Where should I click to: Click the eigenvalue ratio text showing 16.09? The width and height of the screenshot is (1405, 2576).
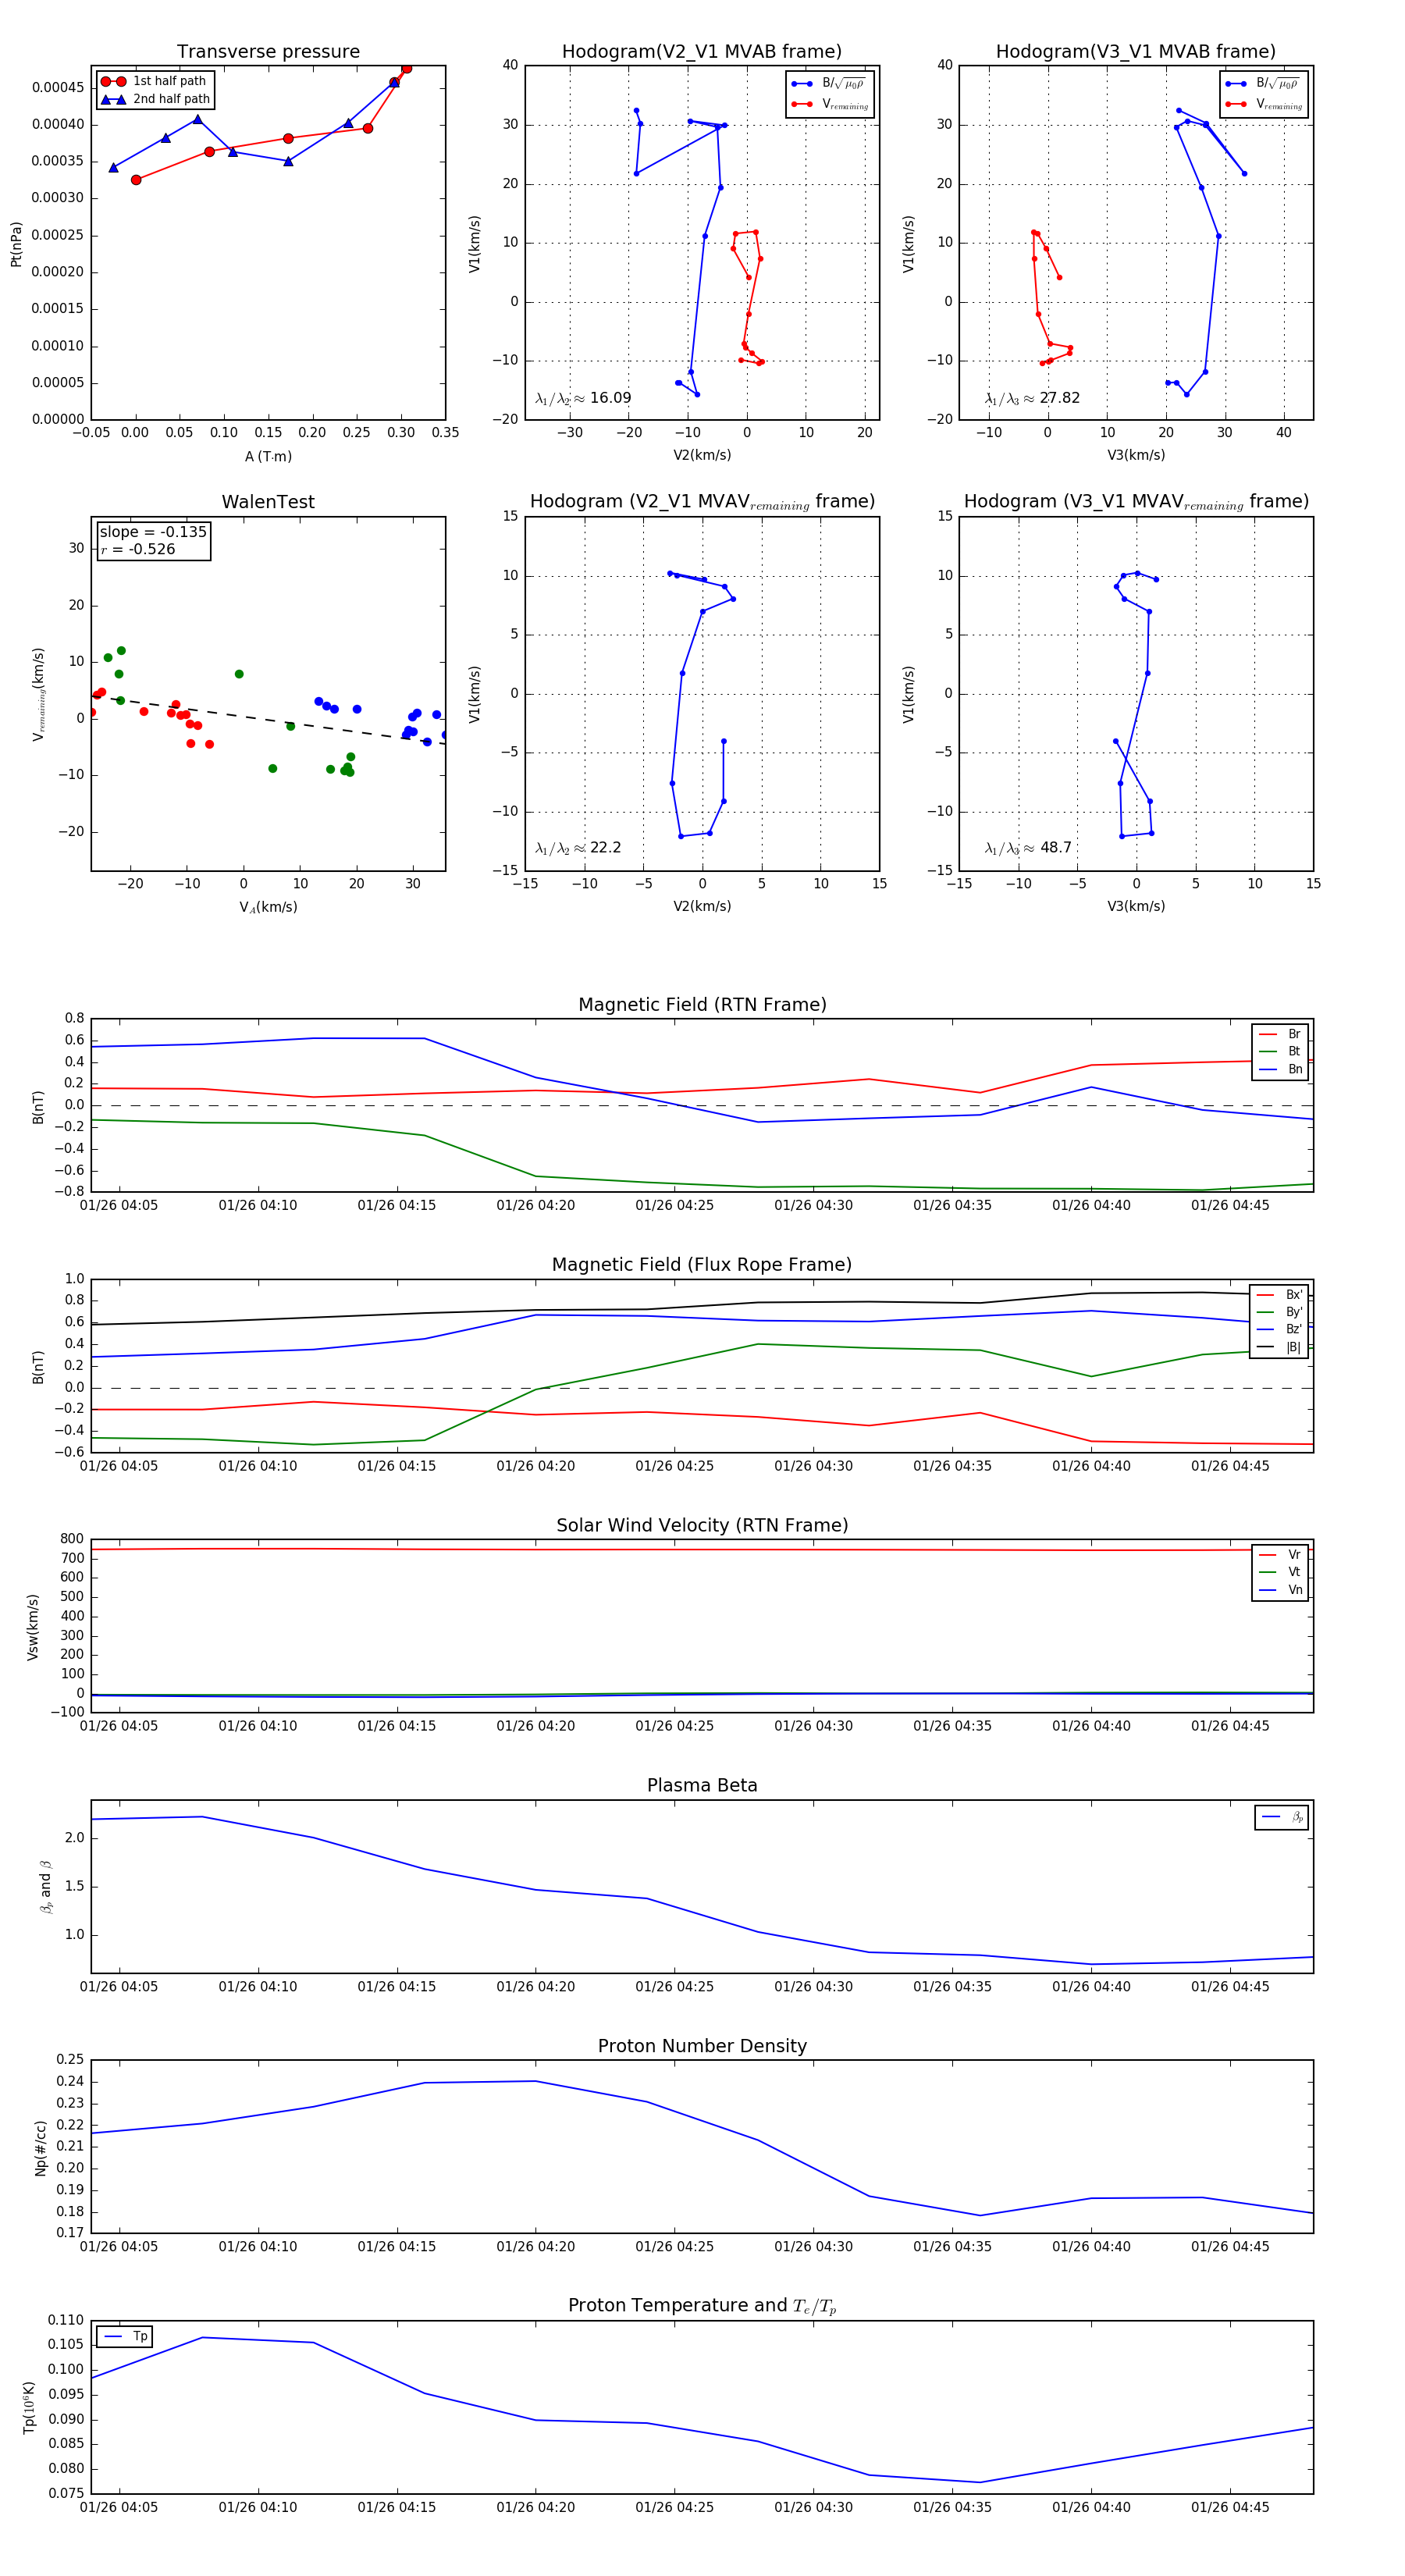click(x=583, y=398)
